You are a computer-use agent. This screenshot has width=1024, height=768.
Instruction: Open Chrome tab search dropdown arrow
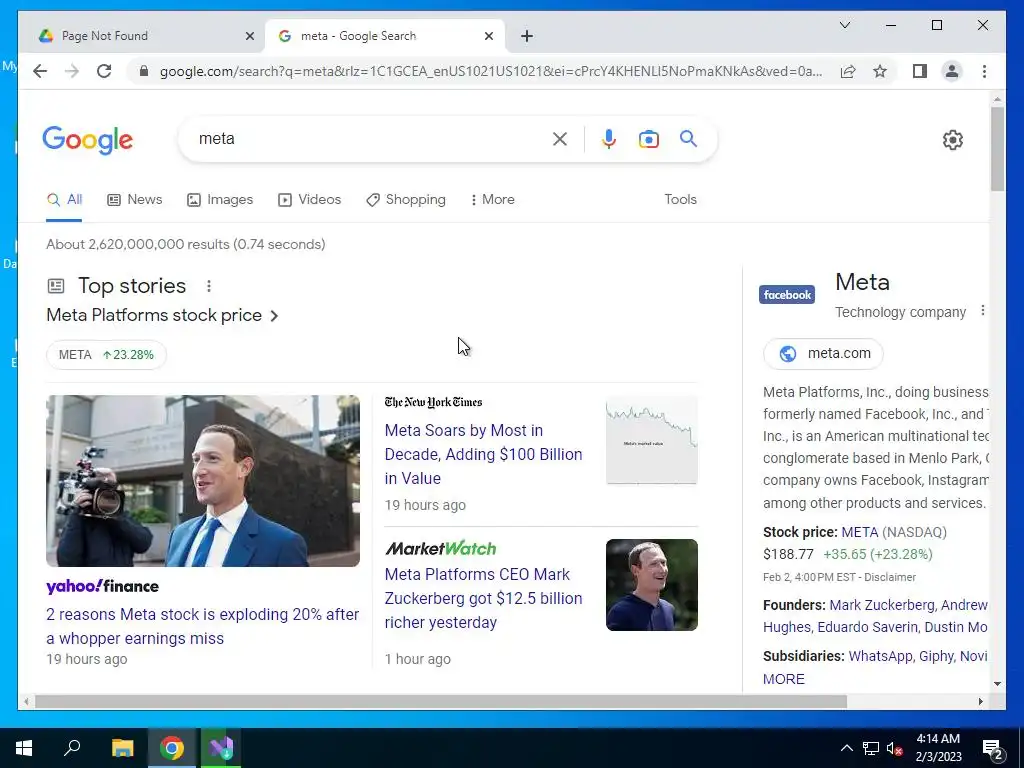(844, 25)
